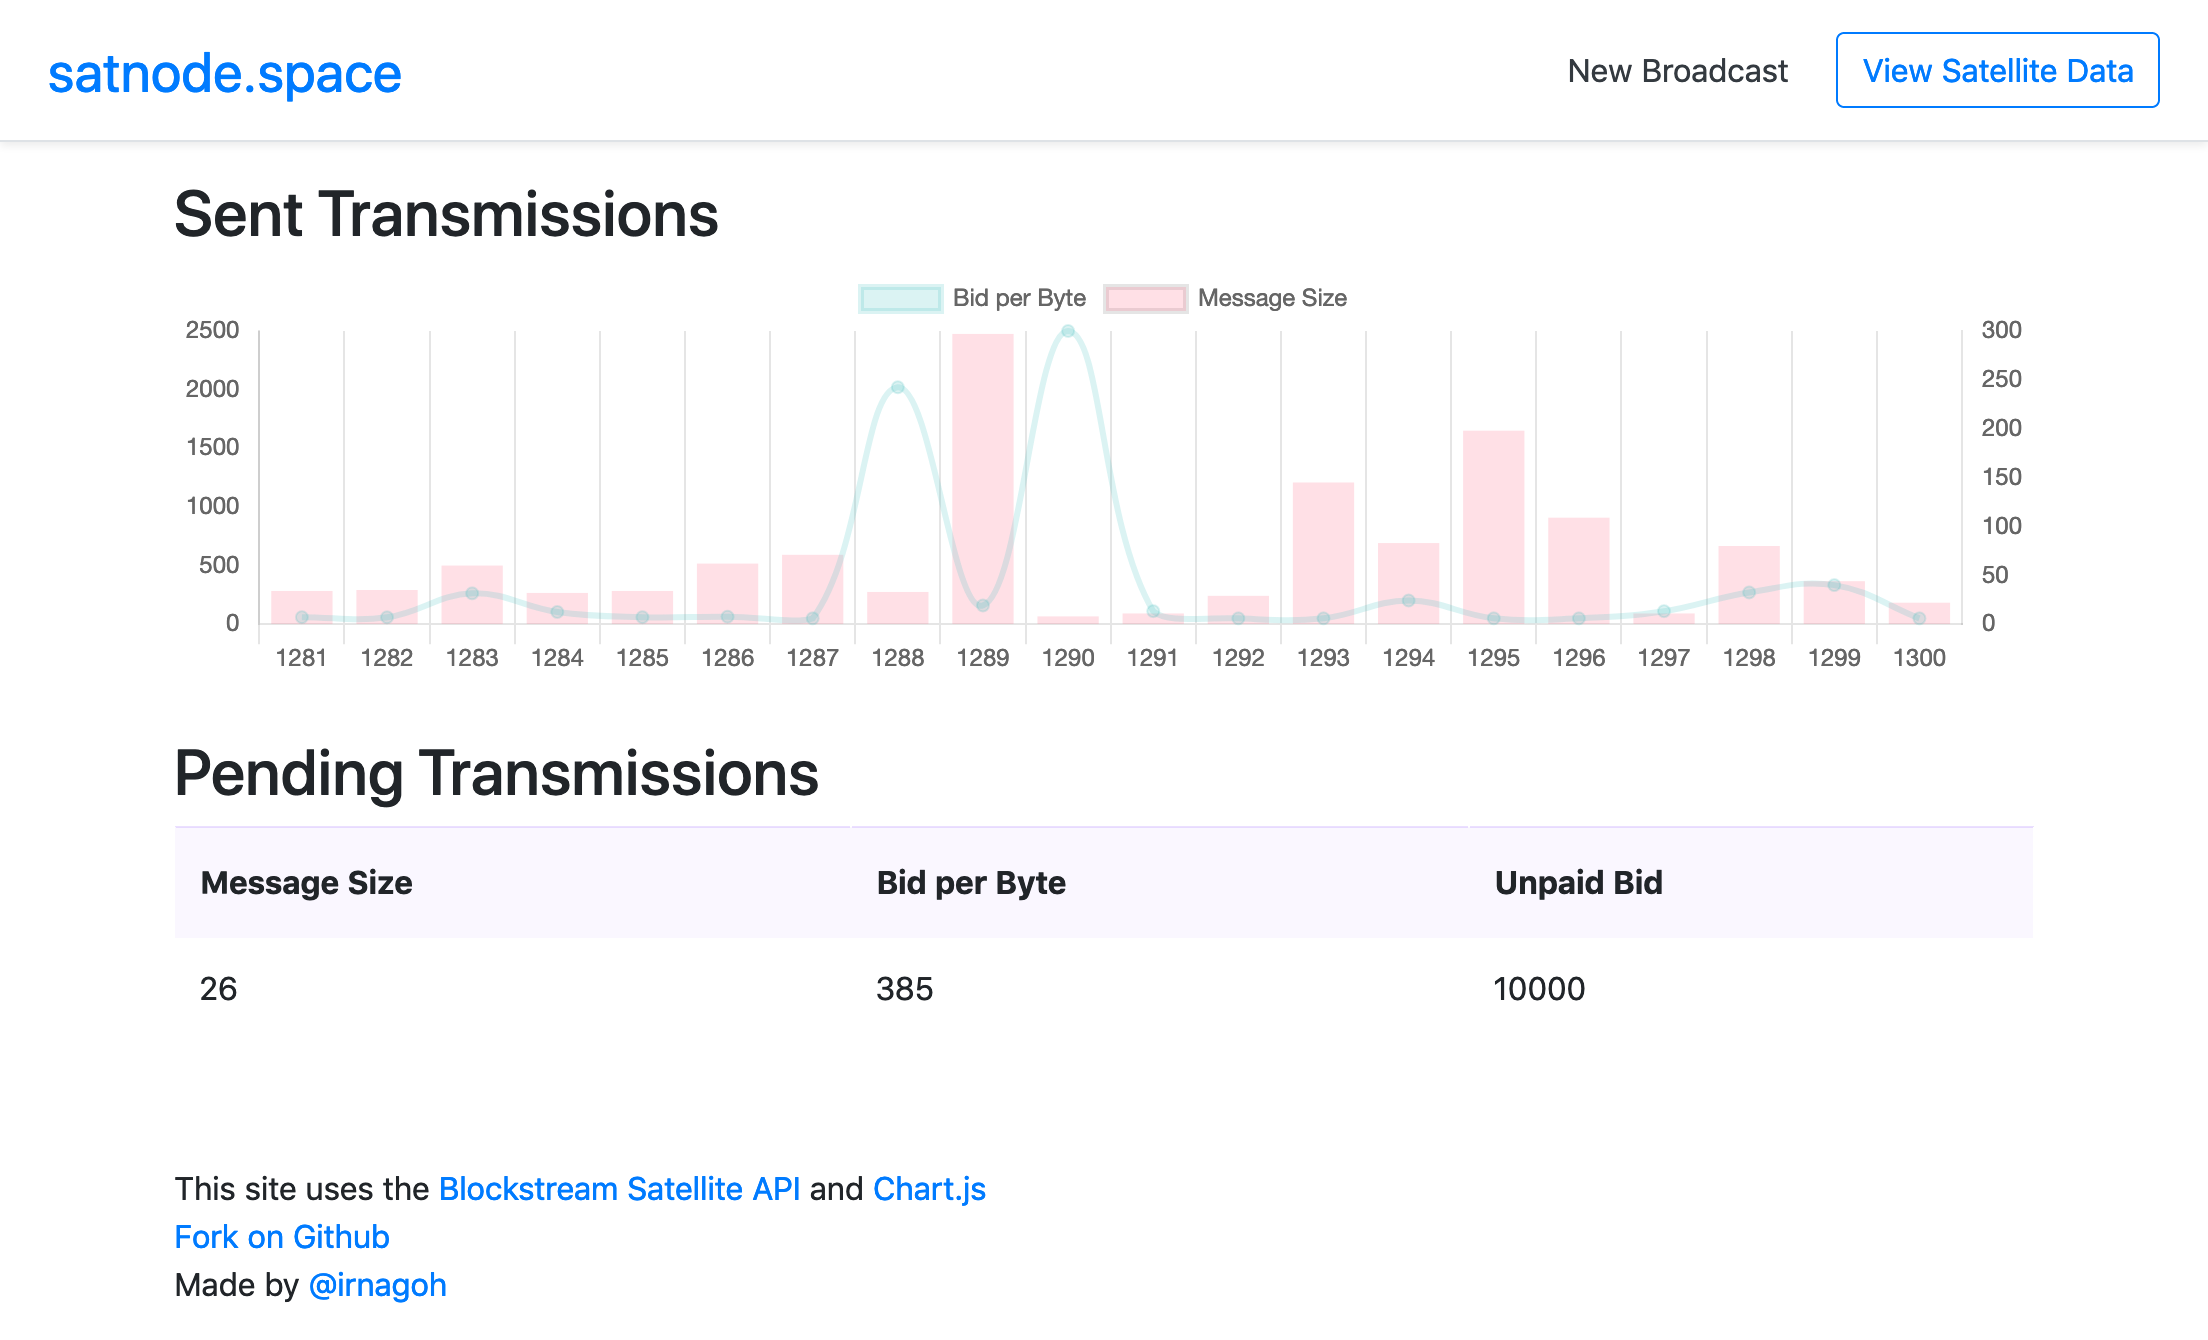Click the line data point at 1288
This screenshot has width=2208, height=1340.
pos(898,387)
